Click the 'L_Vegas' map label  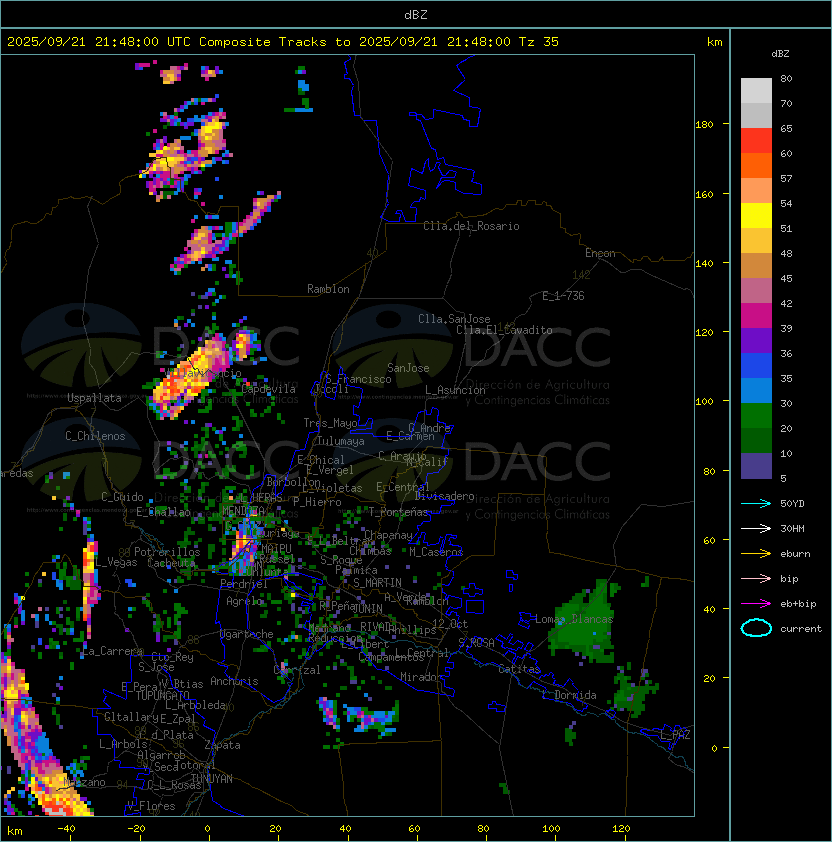click(115, 562)
